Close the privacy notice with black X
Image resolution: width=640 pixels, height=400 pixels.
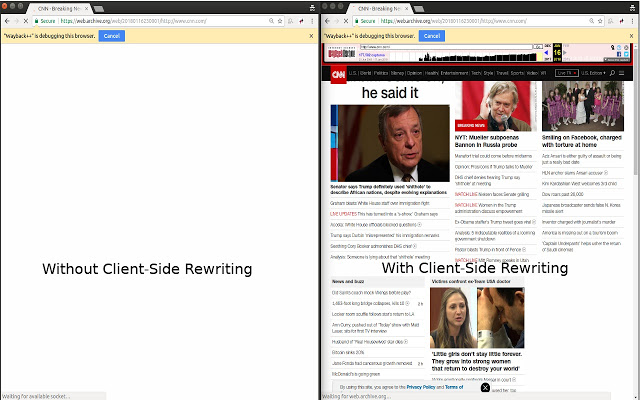pyautogui.click(x=485, y=387)
